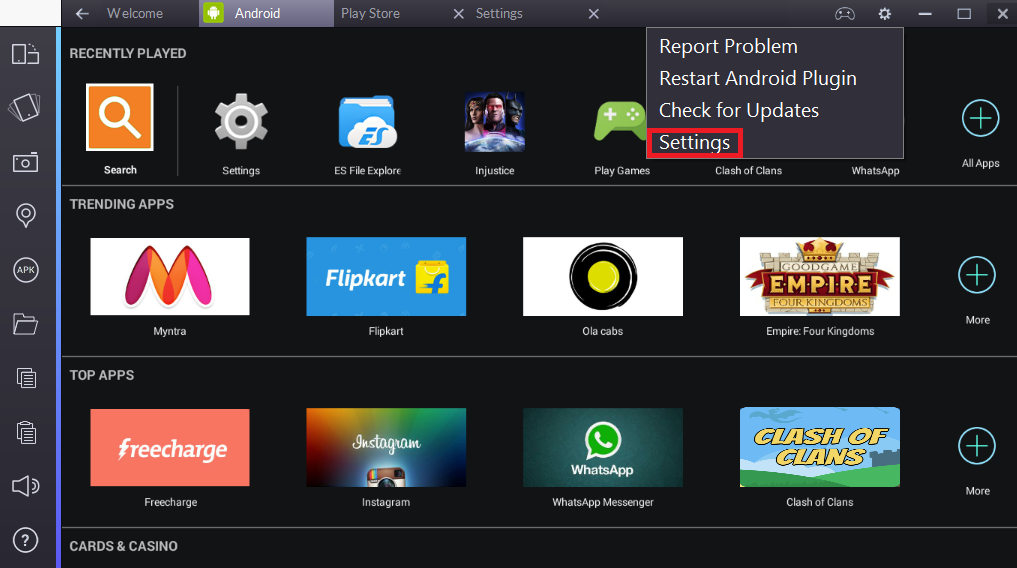Open the Flipkart app thumbnail

pyautogui.click(x=386, y=276)
